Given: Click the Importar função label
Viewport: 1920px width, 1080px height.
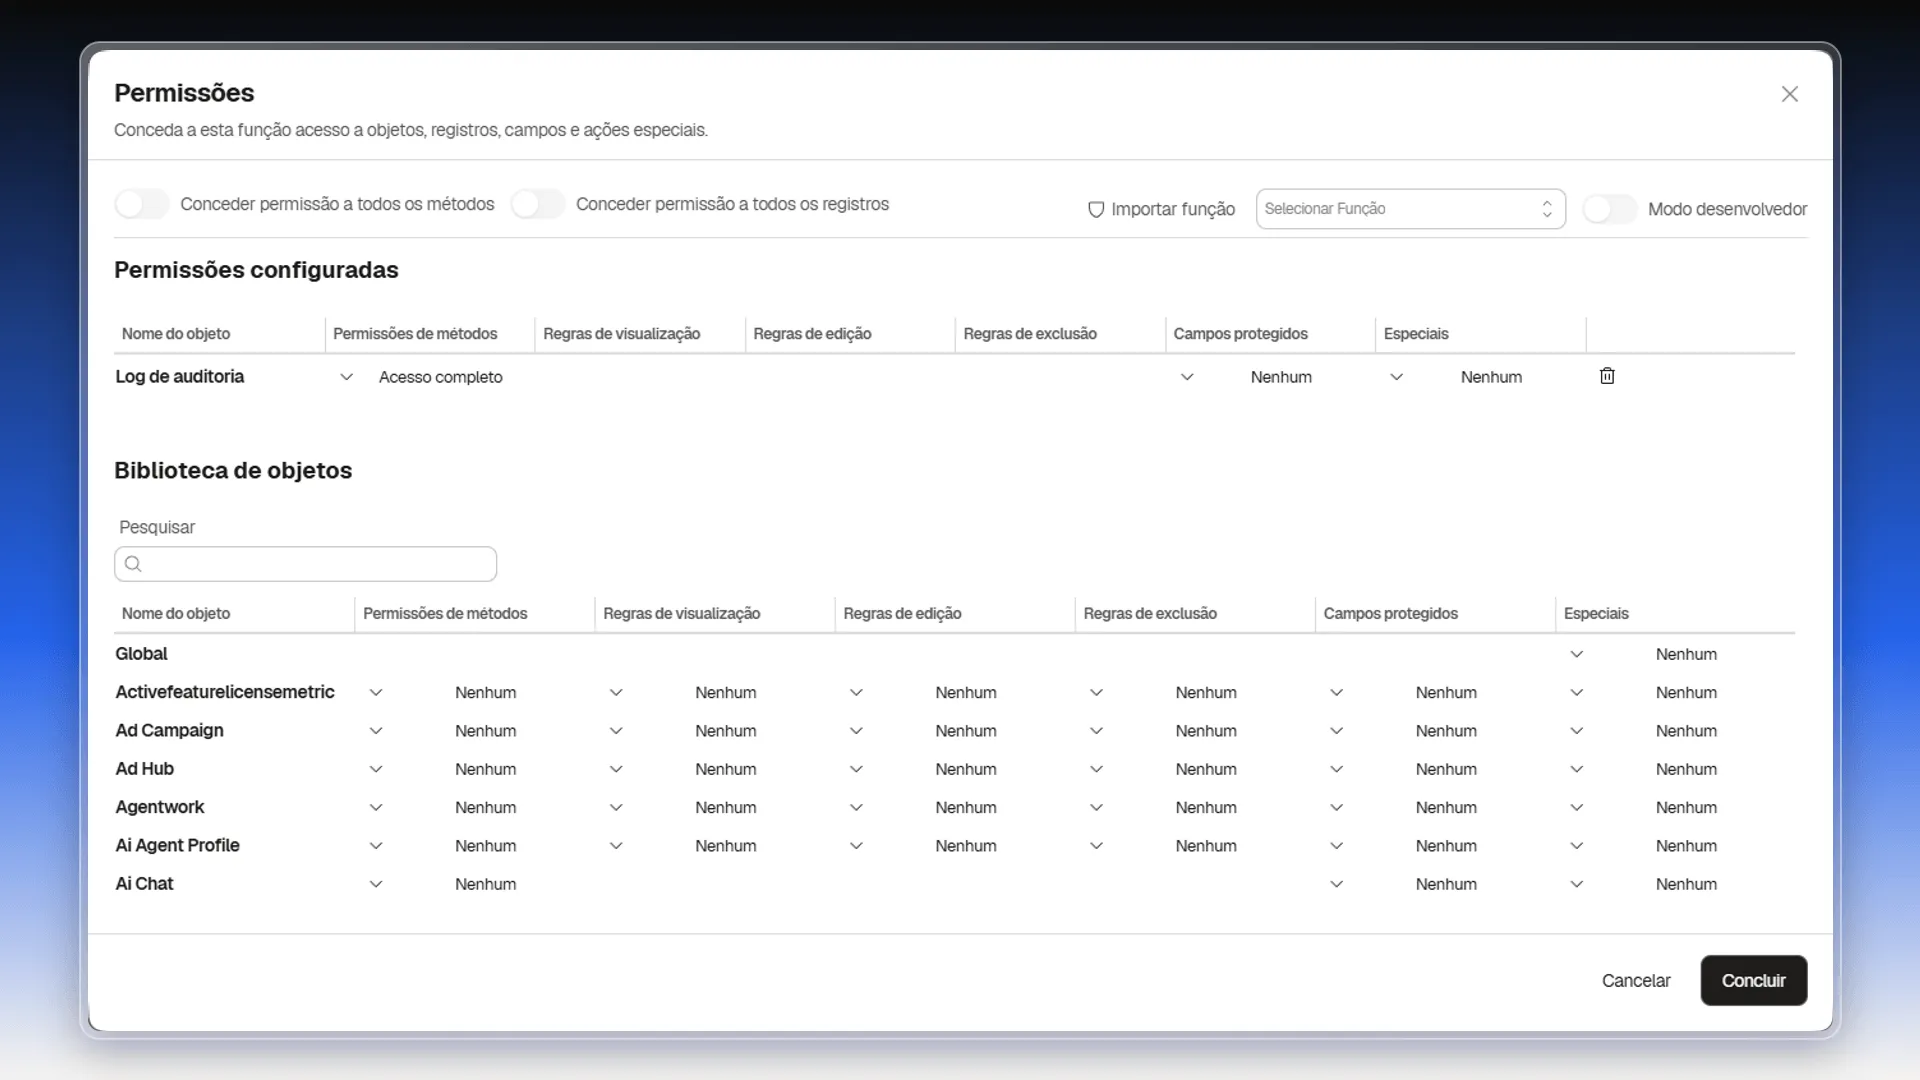Looking at the screenshot, I should pos(1173,209).
